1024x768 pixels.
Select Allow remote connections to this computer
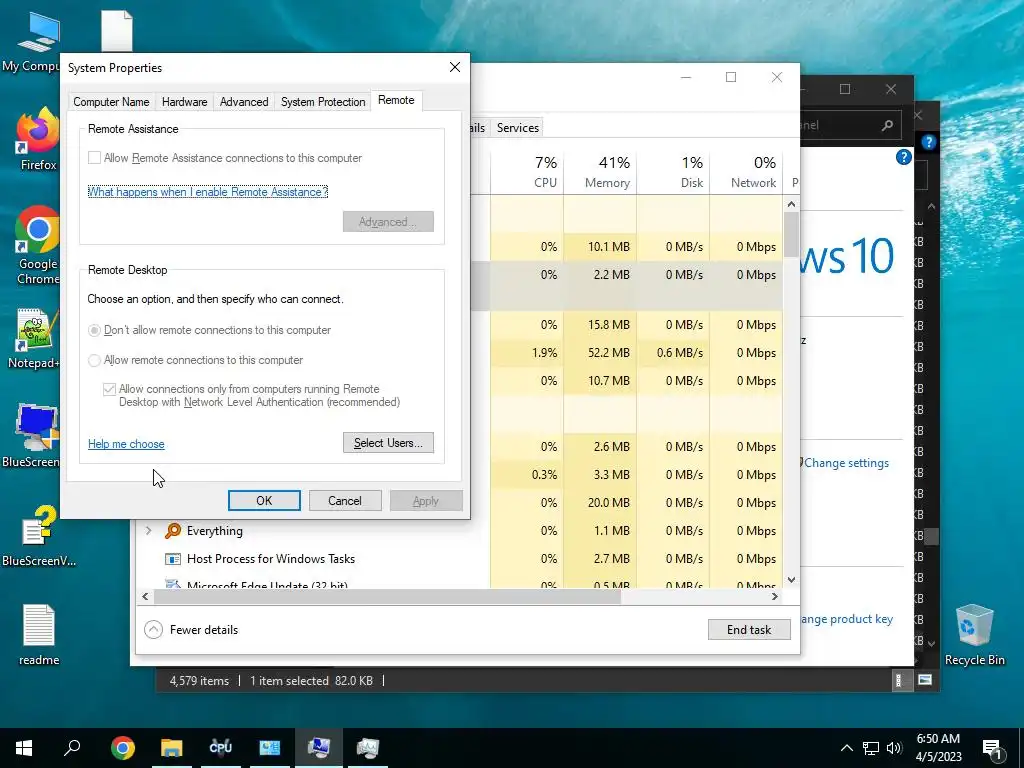95,360
